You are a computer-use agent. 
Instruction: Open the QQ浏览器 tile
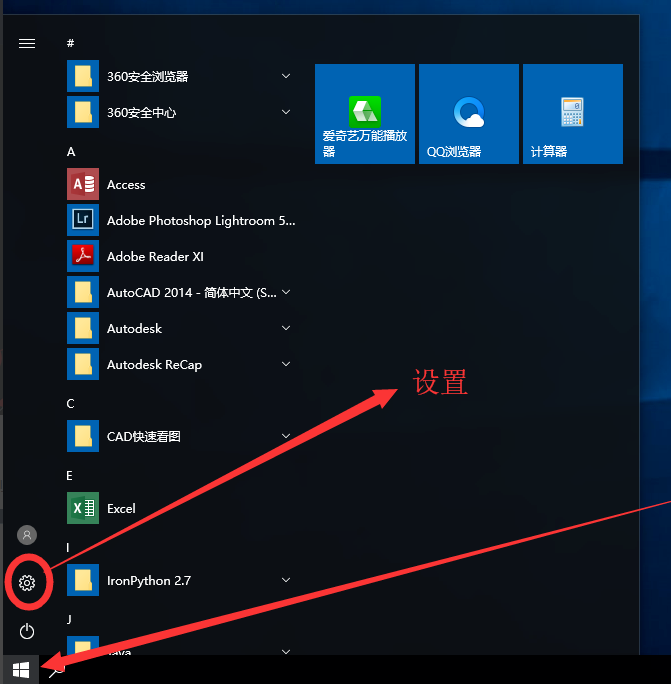[469, 114]
